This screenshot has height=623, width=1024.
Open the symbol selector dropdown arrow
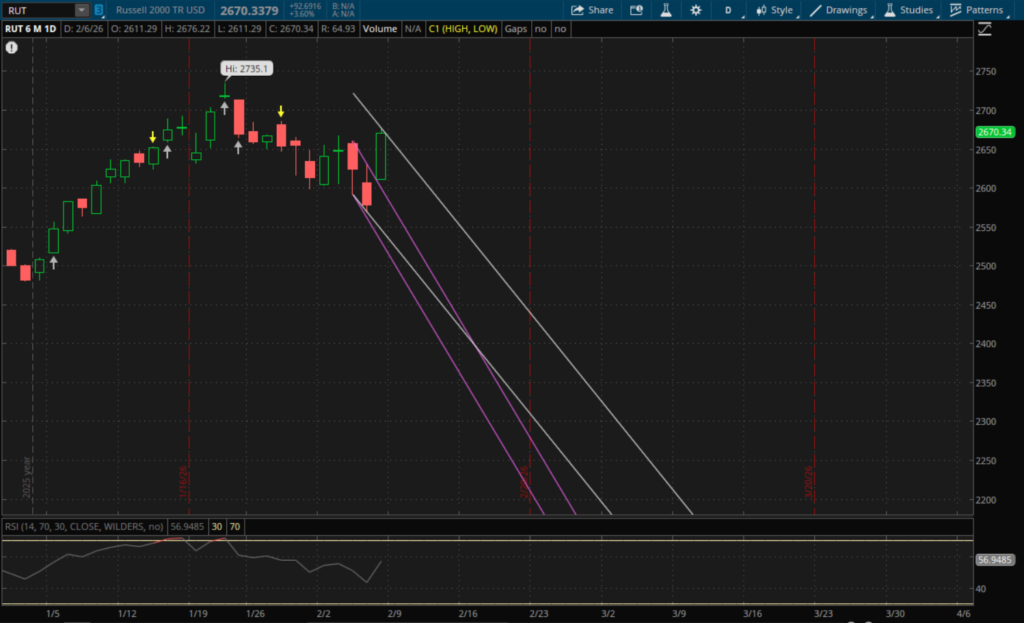(80, 10)
